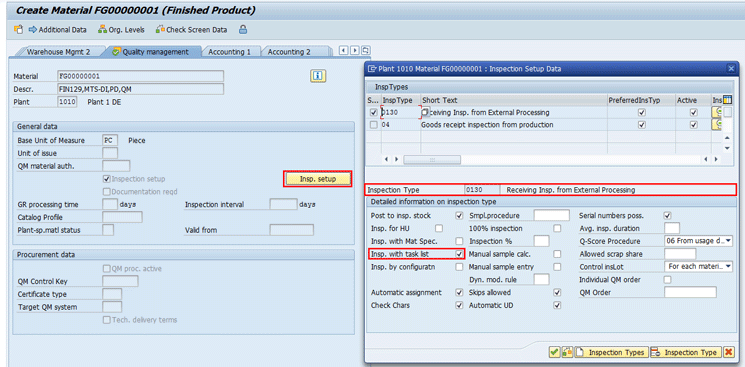
Task: Click the InspTypes horizontal scrollbar thumb
Action: coord(432,159)
